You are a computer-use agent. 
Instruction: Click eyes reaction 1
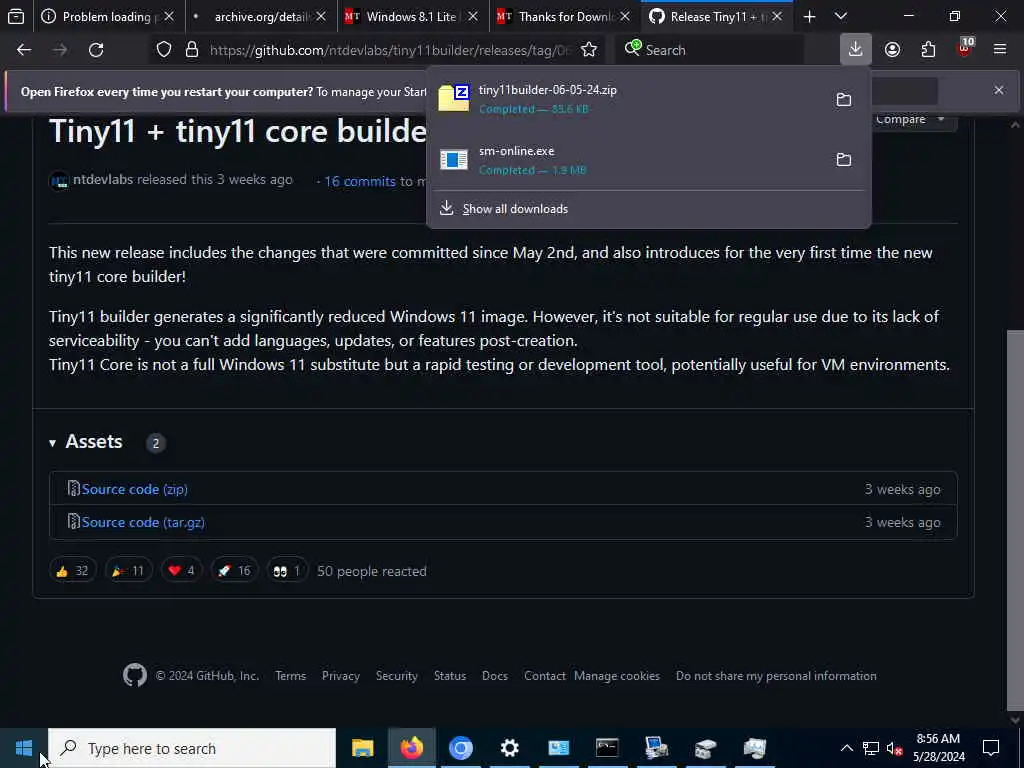[x=287, y=571]
